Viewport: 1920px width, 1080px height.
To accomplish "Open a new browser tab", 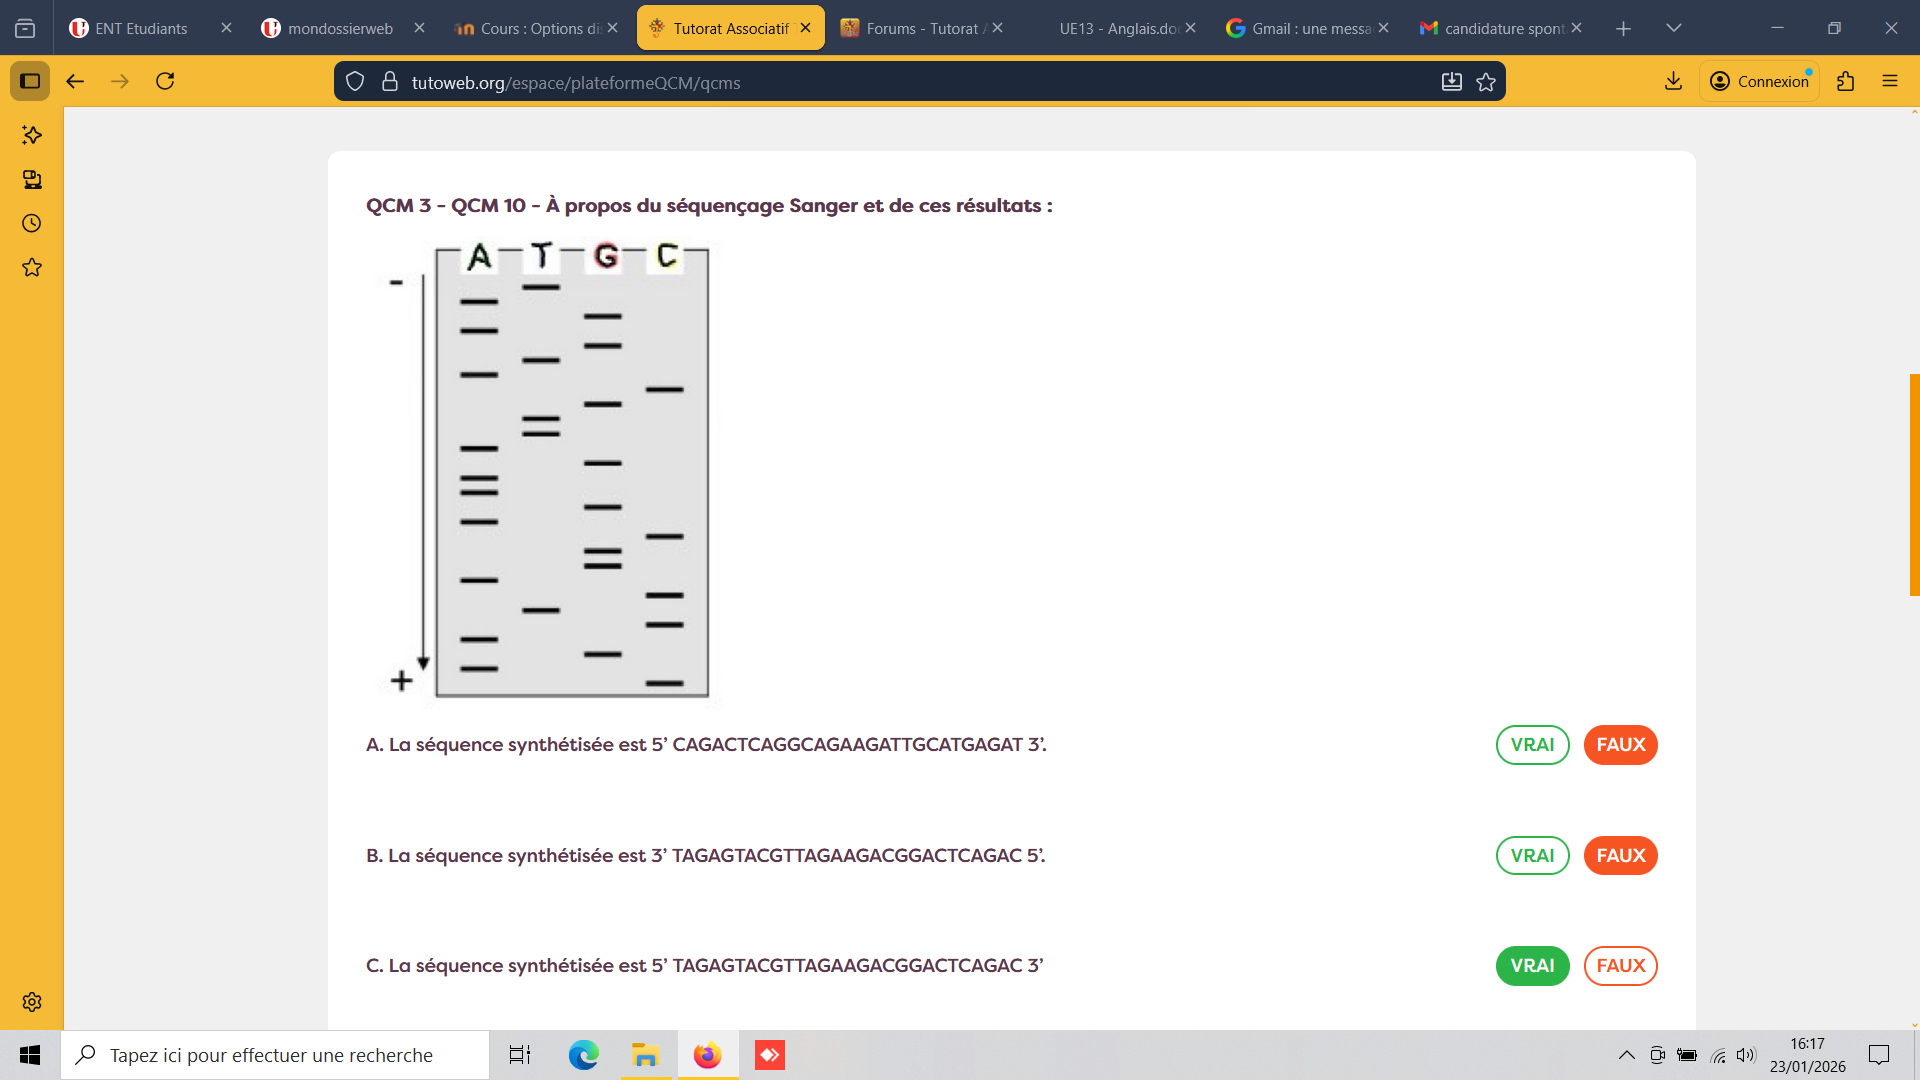I will point(1623,28).
